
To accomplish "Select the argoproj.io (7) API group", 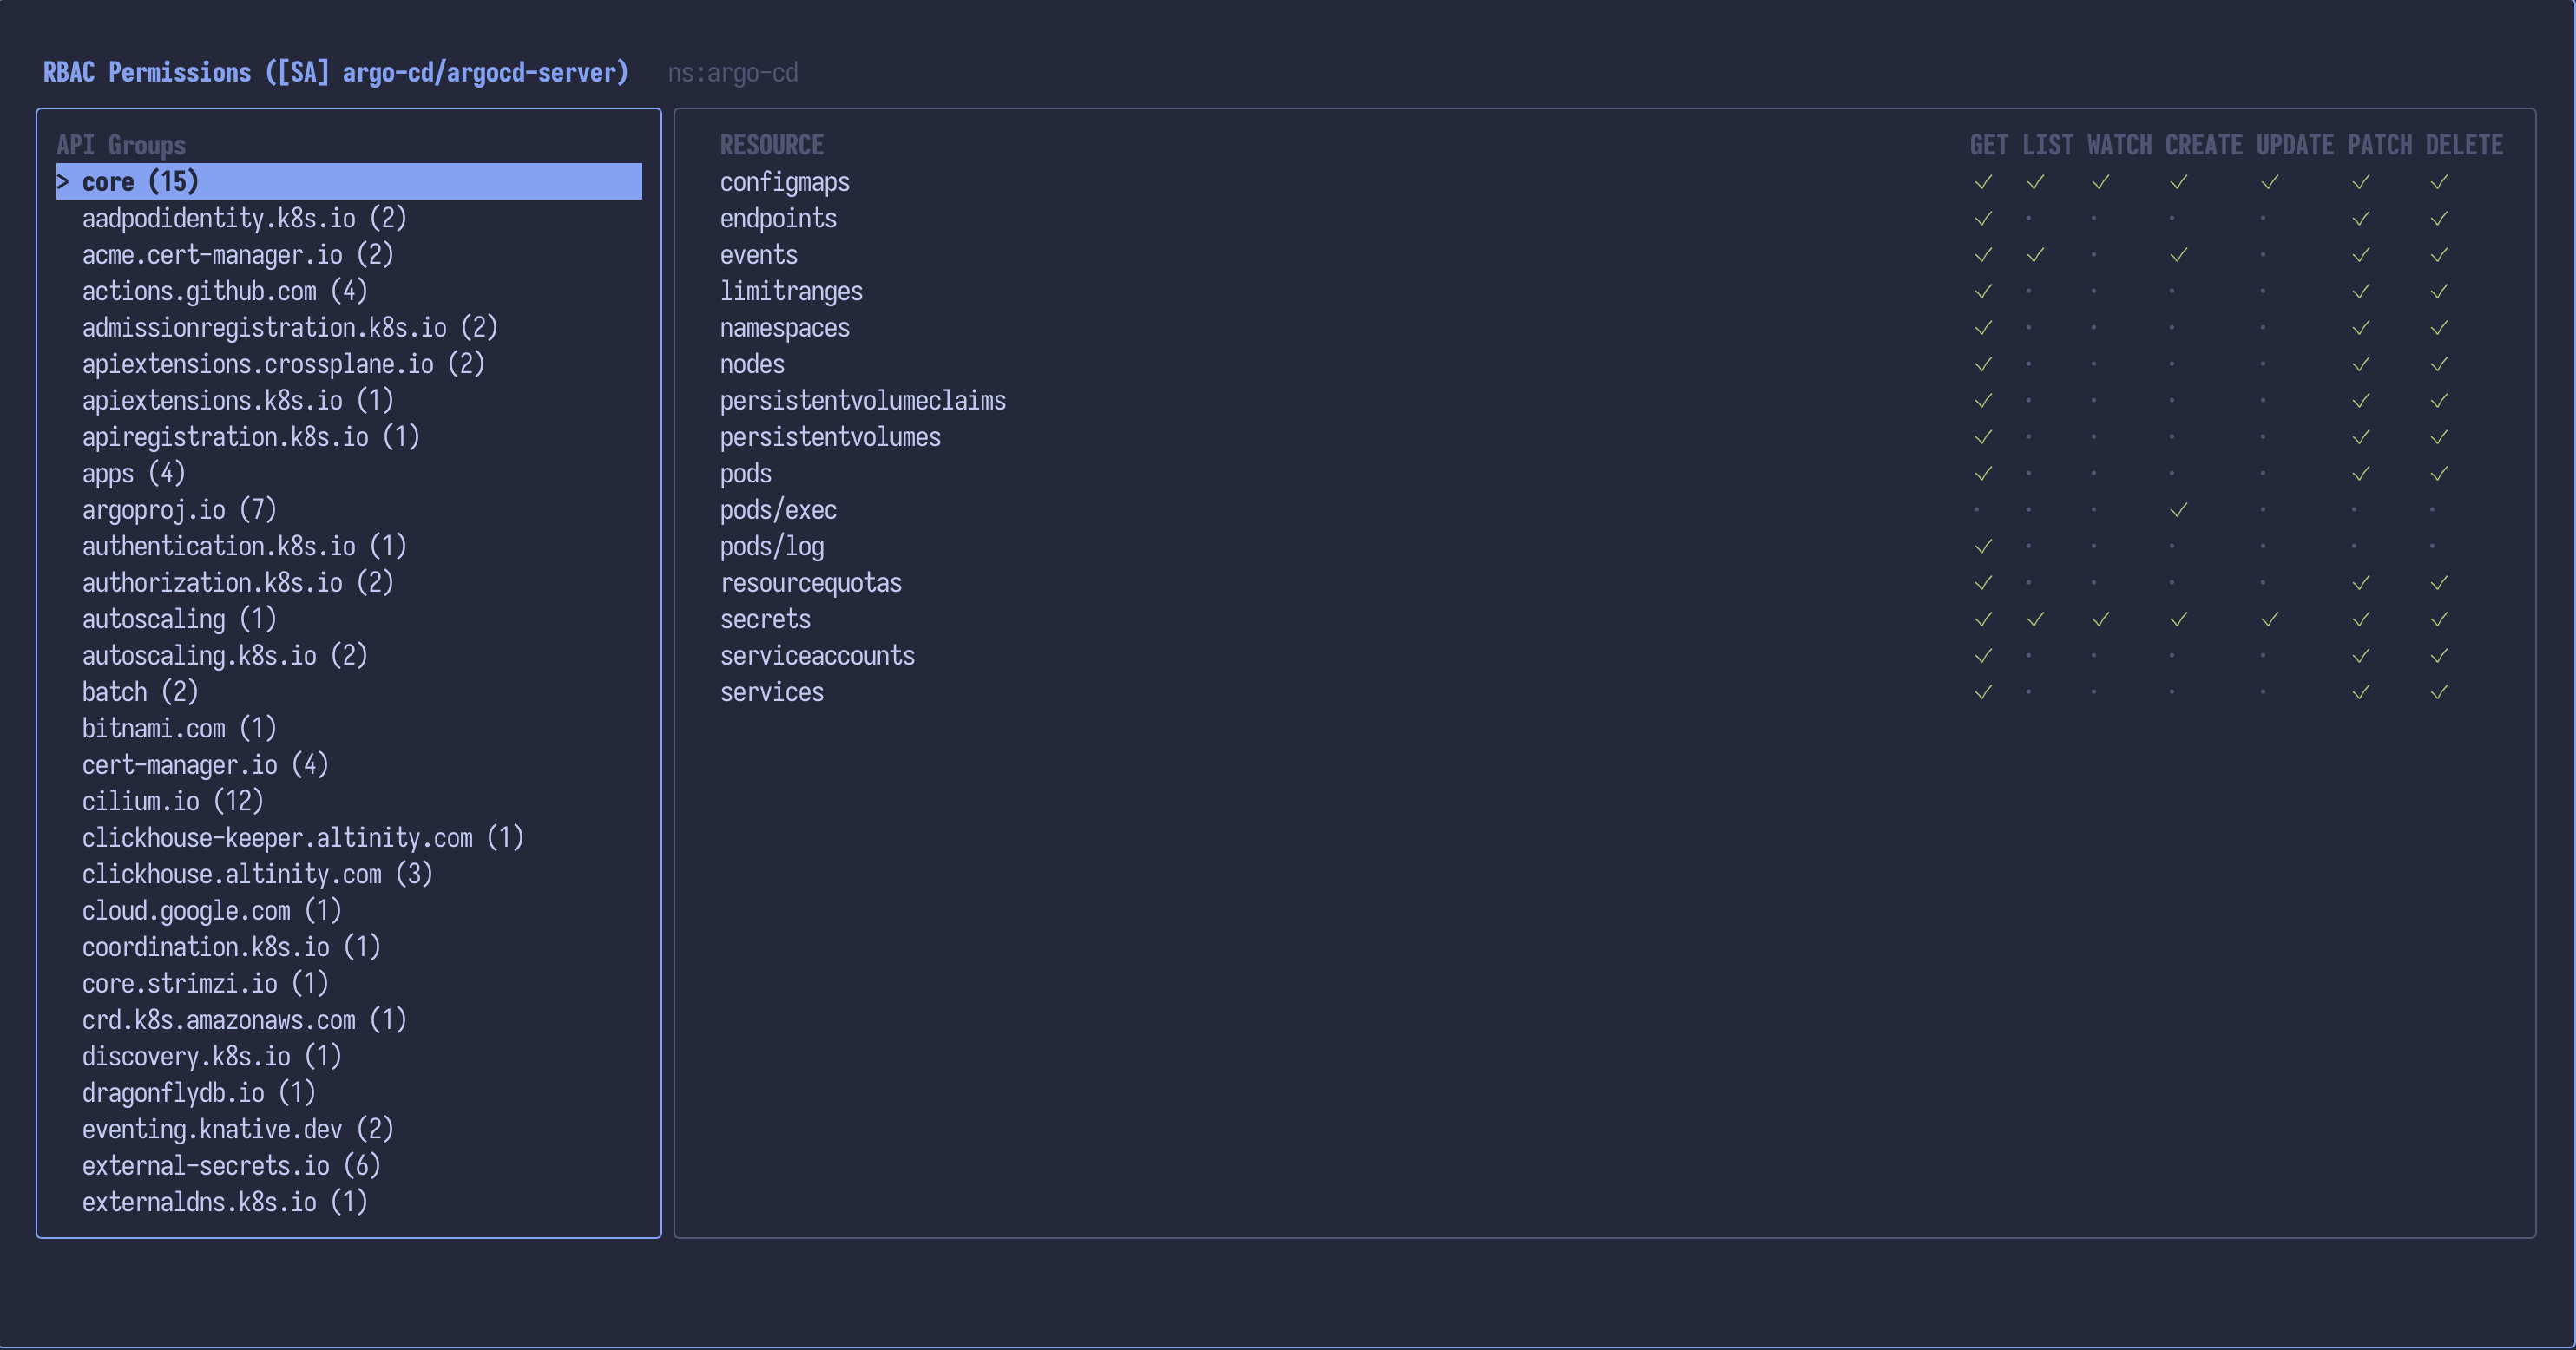I will [x=179, y=510].
